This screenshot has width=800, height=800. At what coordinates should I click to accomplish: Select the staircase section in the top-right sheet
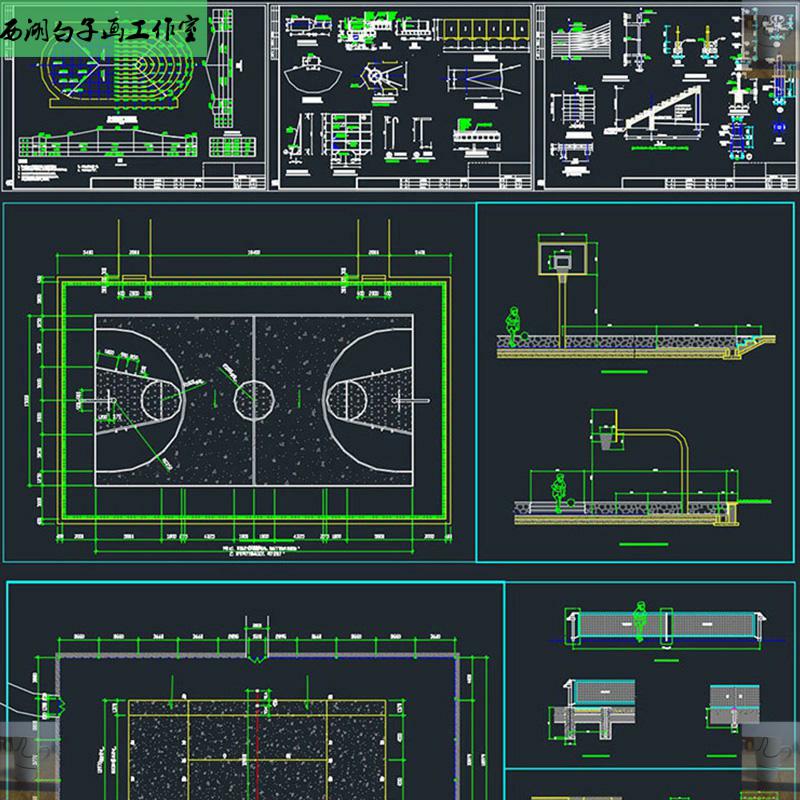tap(658, 110)
